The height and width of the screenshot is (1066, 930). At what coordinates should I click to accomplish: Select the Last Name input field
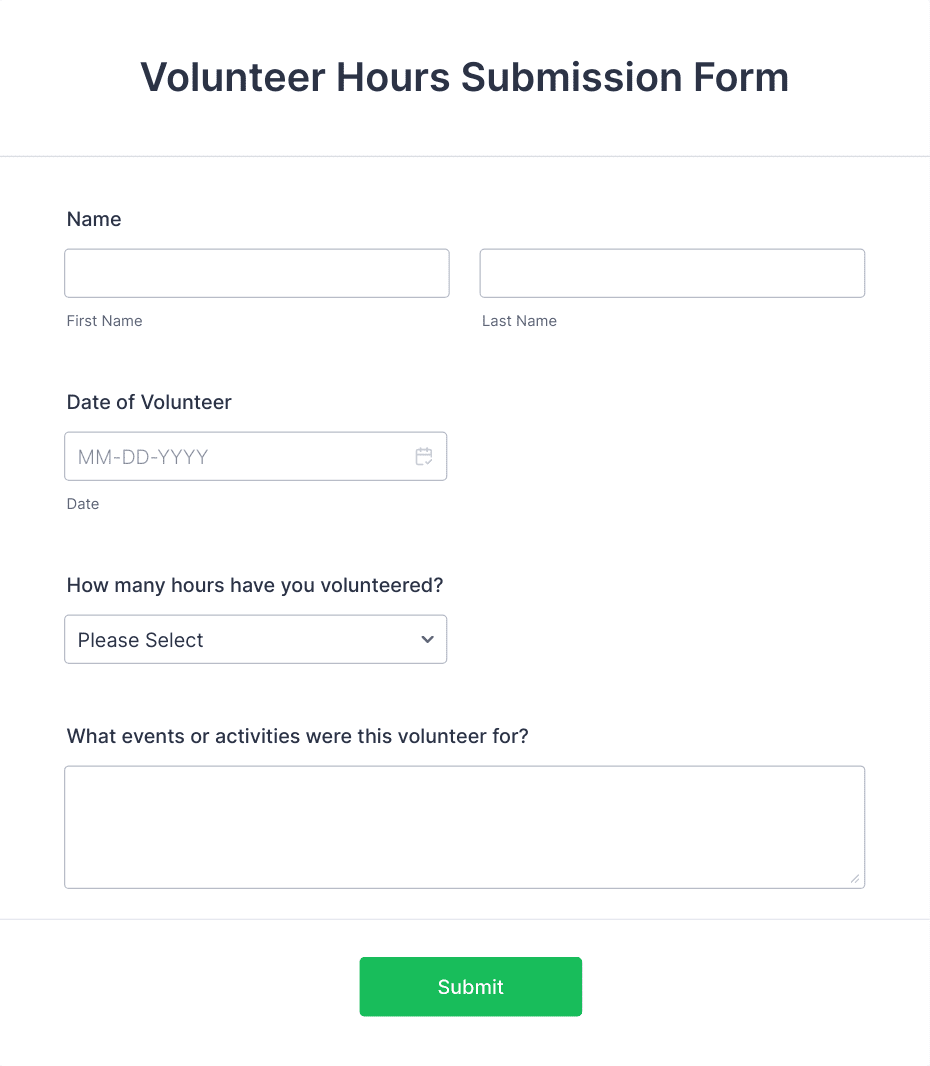[x=672, y=273]
